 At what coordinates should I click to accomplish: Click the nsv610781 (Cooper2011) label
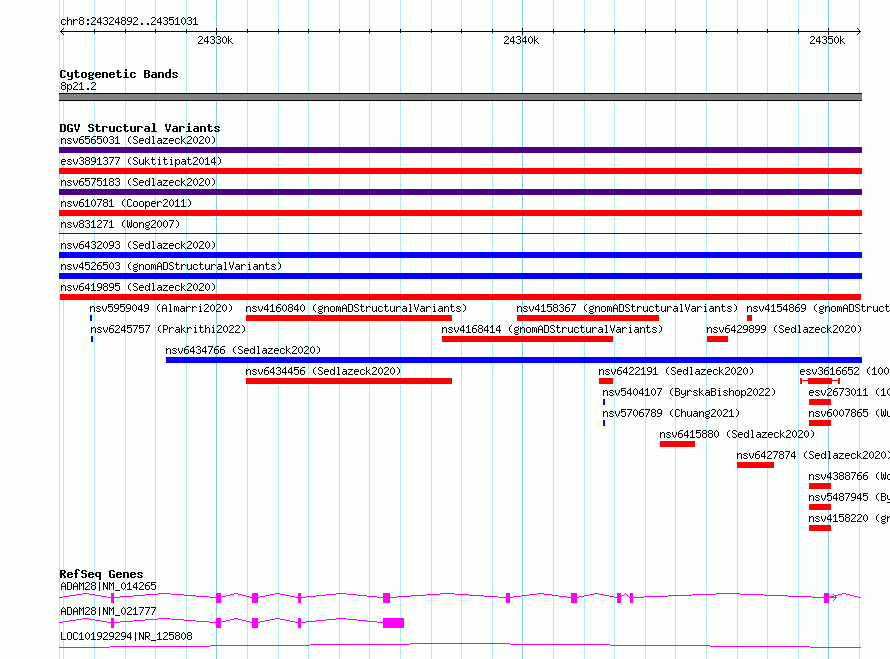click(x=126, y=203)
